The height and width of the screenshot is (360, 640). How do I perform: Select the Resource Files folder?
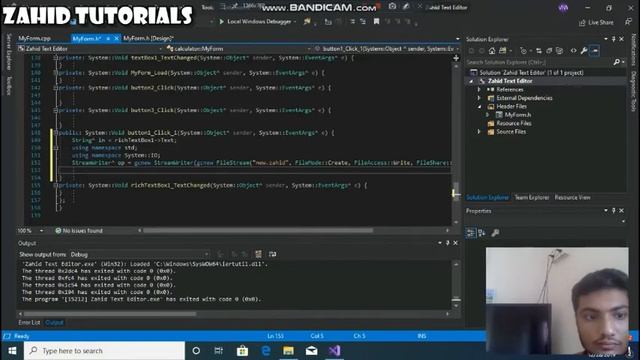coord(514,123)
